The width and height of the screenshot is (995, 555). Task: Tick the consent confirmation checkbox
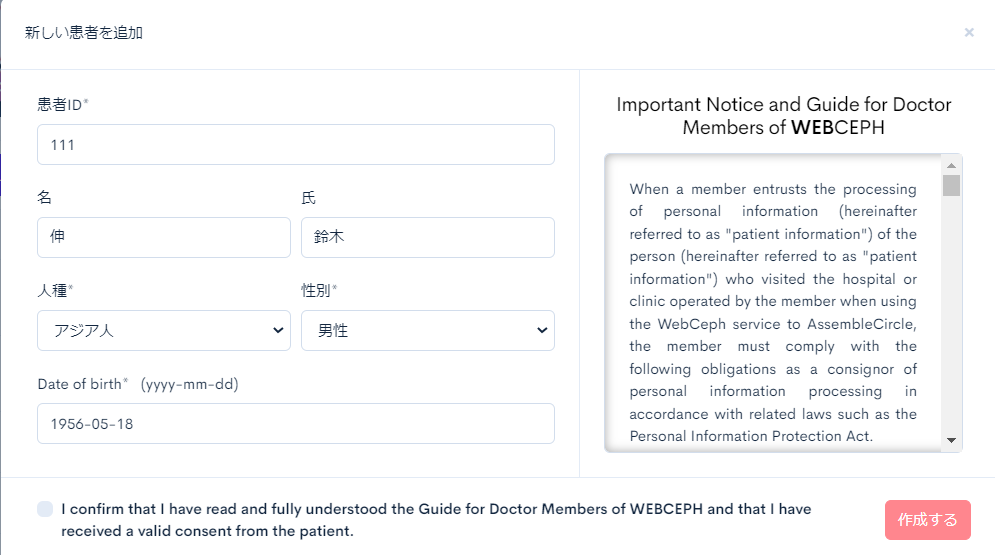point(45,509)
